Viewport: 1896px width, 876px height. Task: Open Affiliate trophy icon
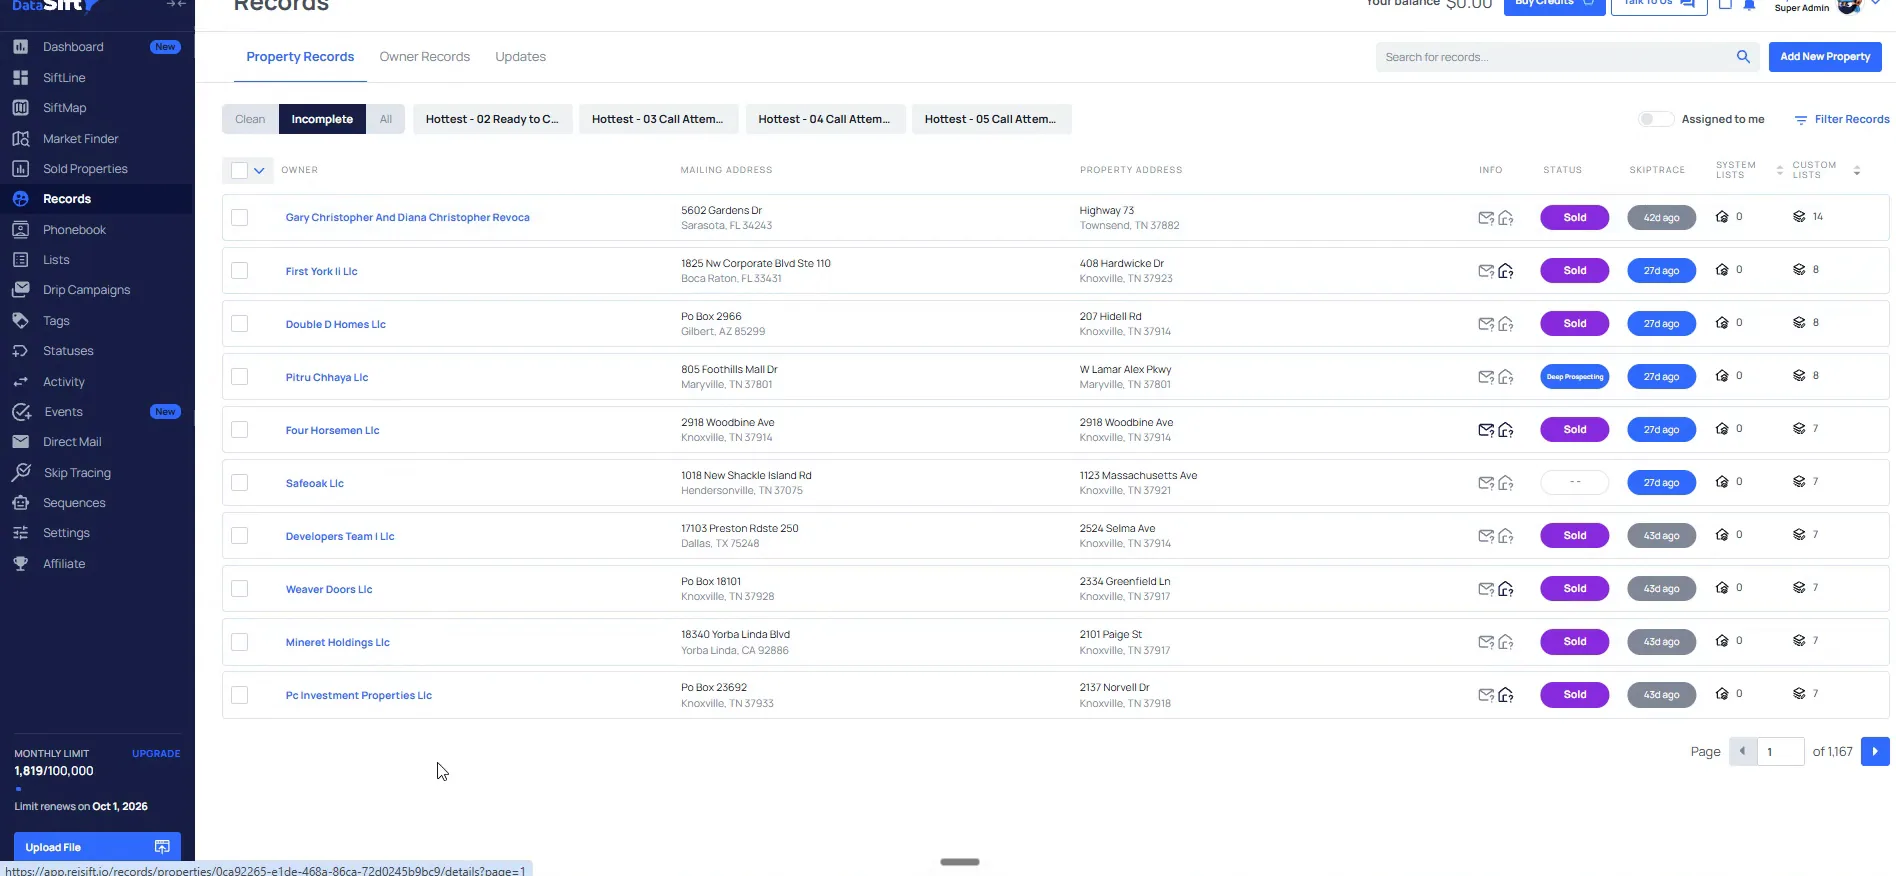click(20, 564)
